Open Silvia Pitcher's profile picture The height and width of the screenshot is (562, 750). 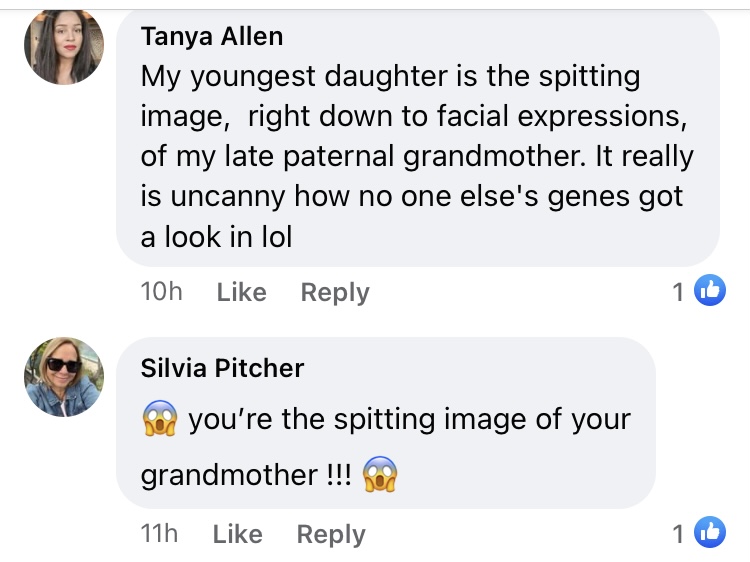point(64,377)
